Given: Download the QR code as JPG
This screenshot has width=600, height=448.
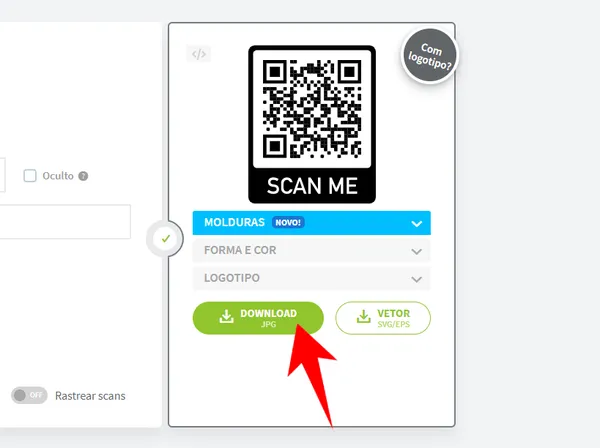Looking at the screenshot, I should tap(258, 318).
